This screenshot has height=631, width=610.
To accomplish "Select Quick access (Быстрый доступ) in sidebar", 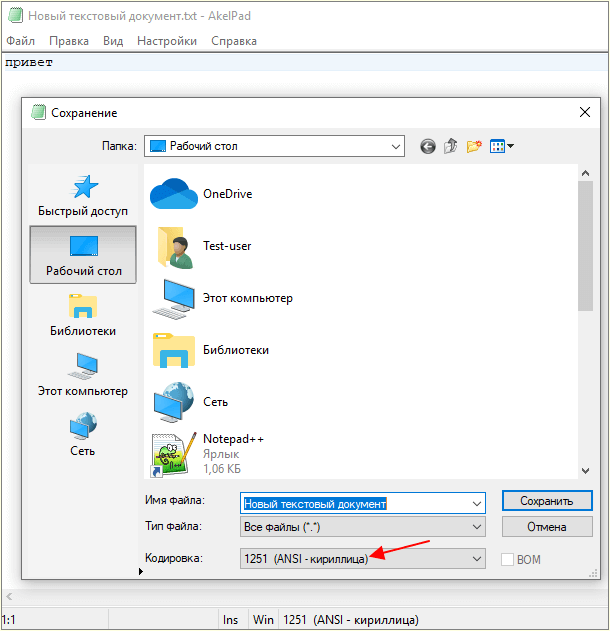I will [83, 196].
